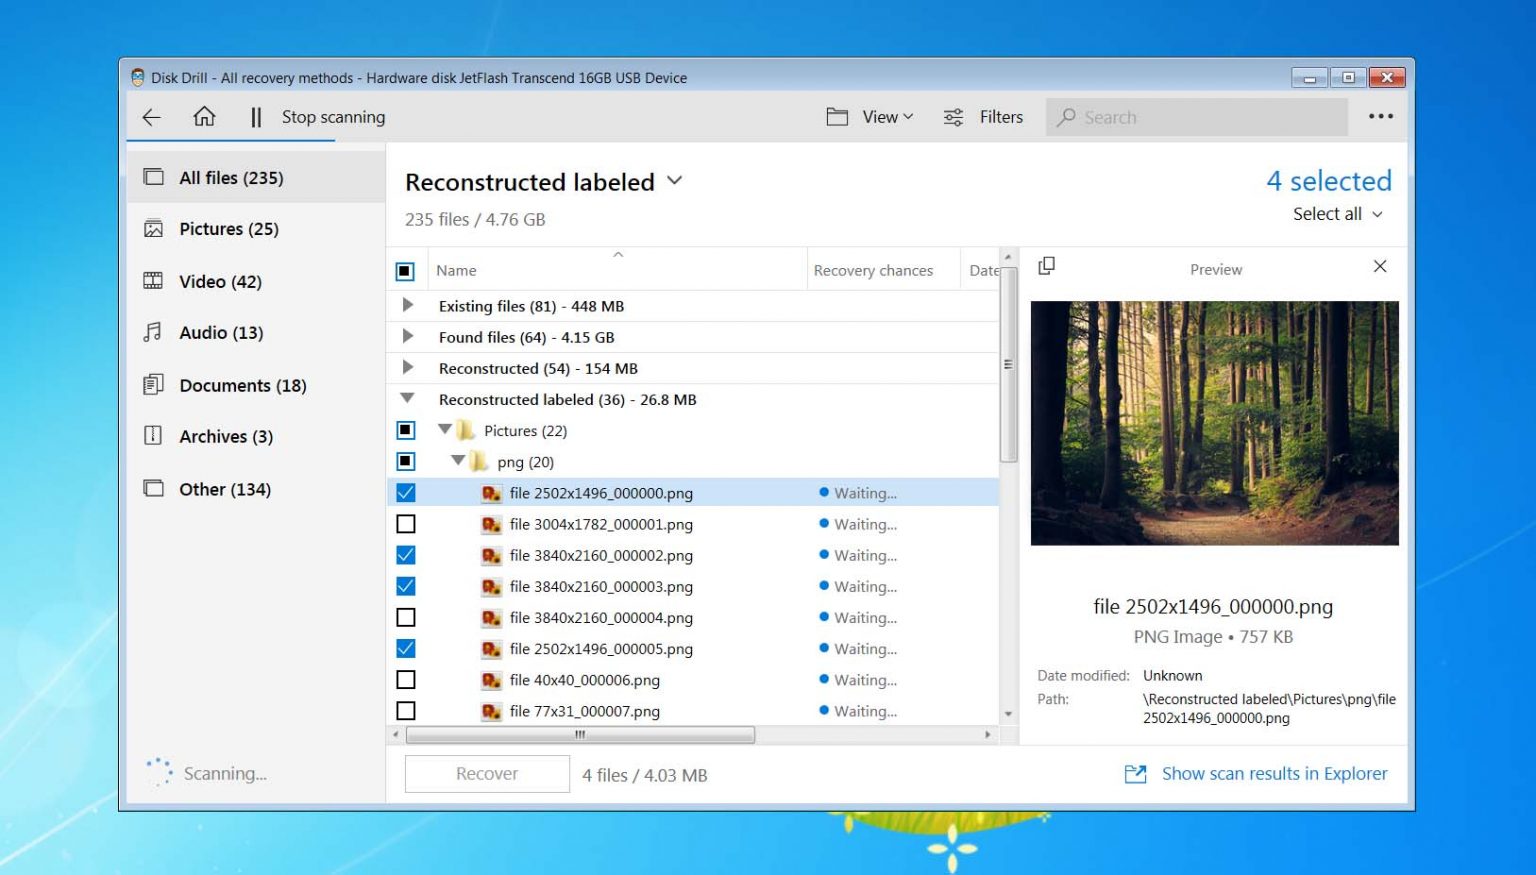Click the three-dots overflow menu icon
Image resolution: width=1536 pixels, height=875 pixels.
tap(1381, 116)
